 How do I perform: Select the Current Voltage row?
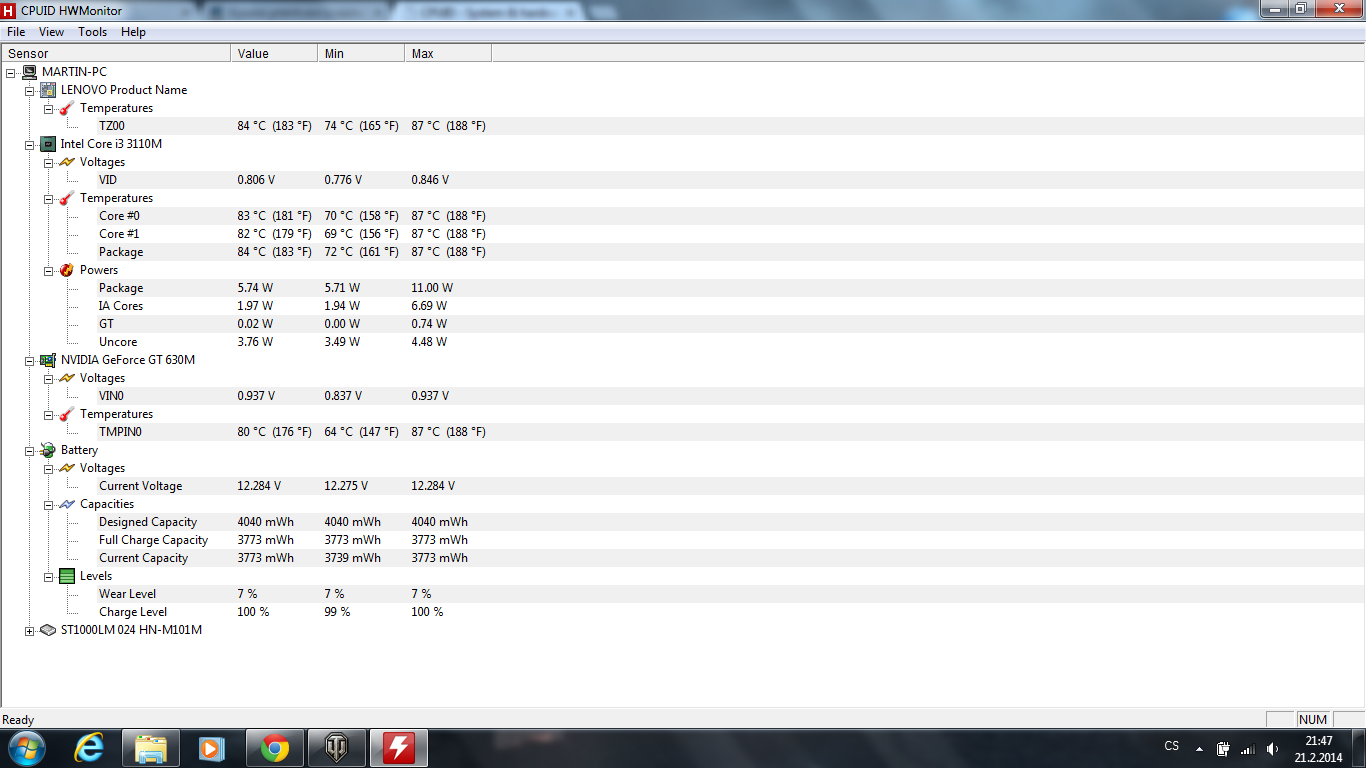tap(683, 486)
